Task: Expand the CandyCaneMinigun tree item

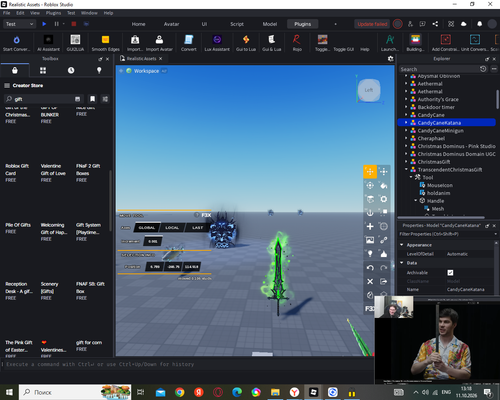Action: pyautogui.click(x=406, y=131)
